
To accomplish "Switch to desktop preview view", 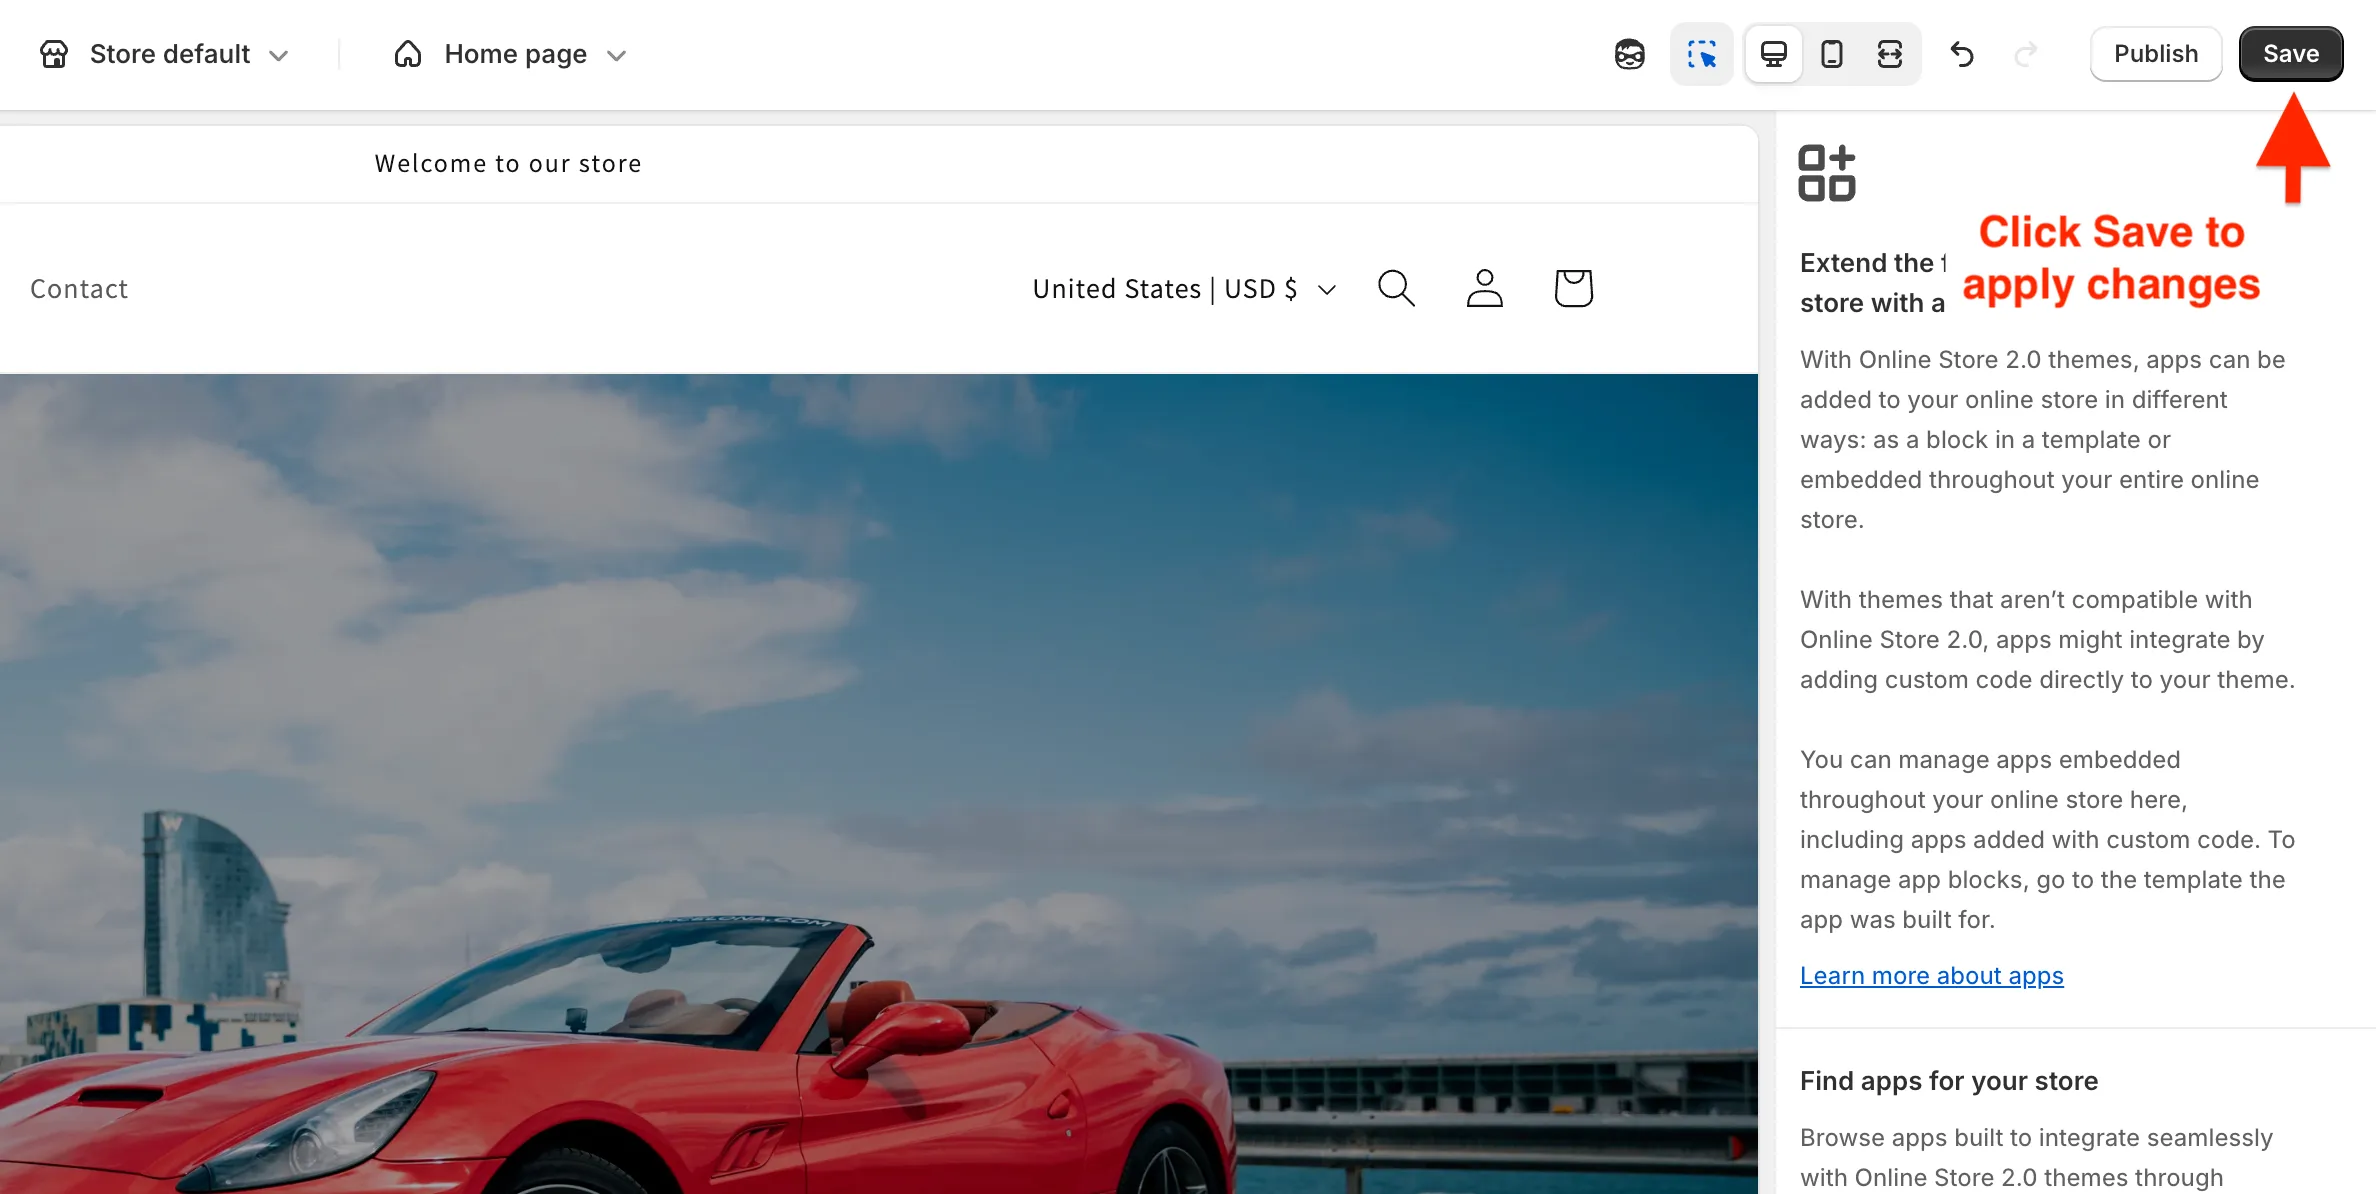I will [x=1774, y=54].
